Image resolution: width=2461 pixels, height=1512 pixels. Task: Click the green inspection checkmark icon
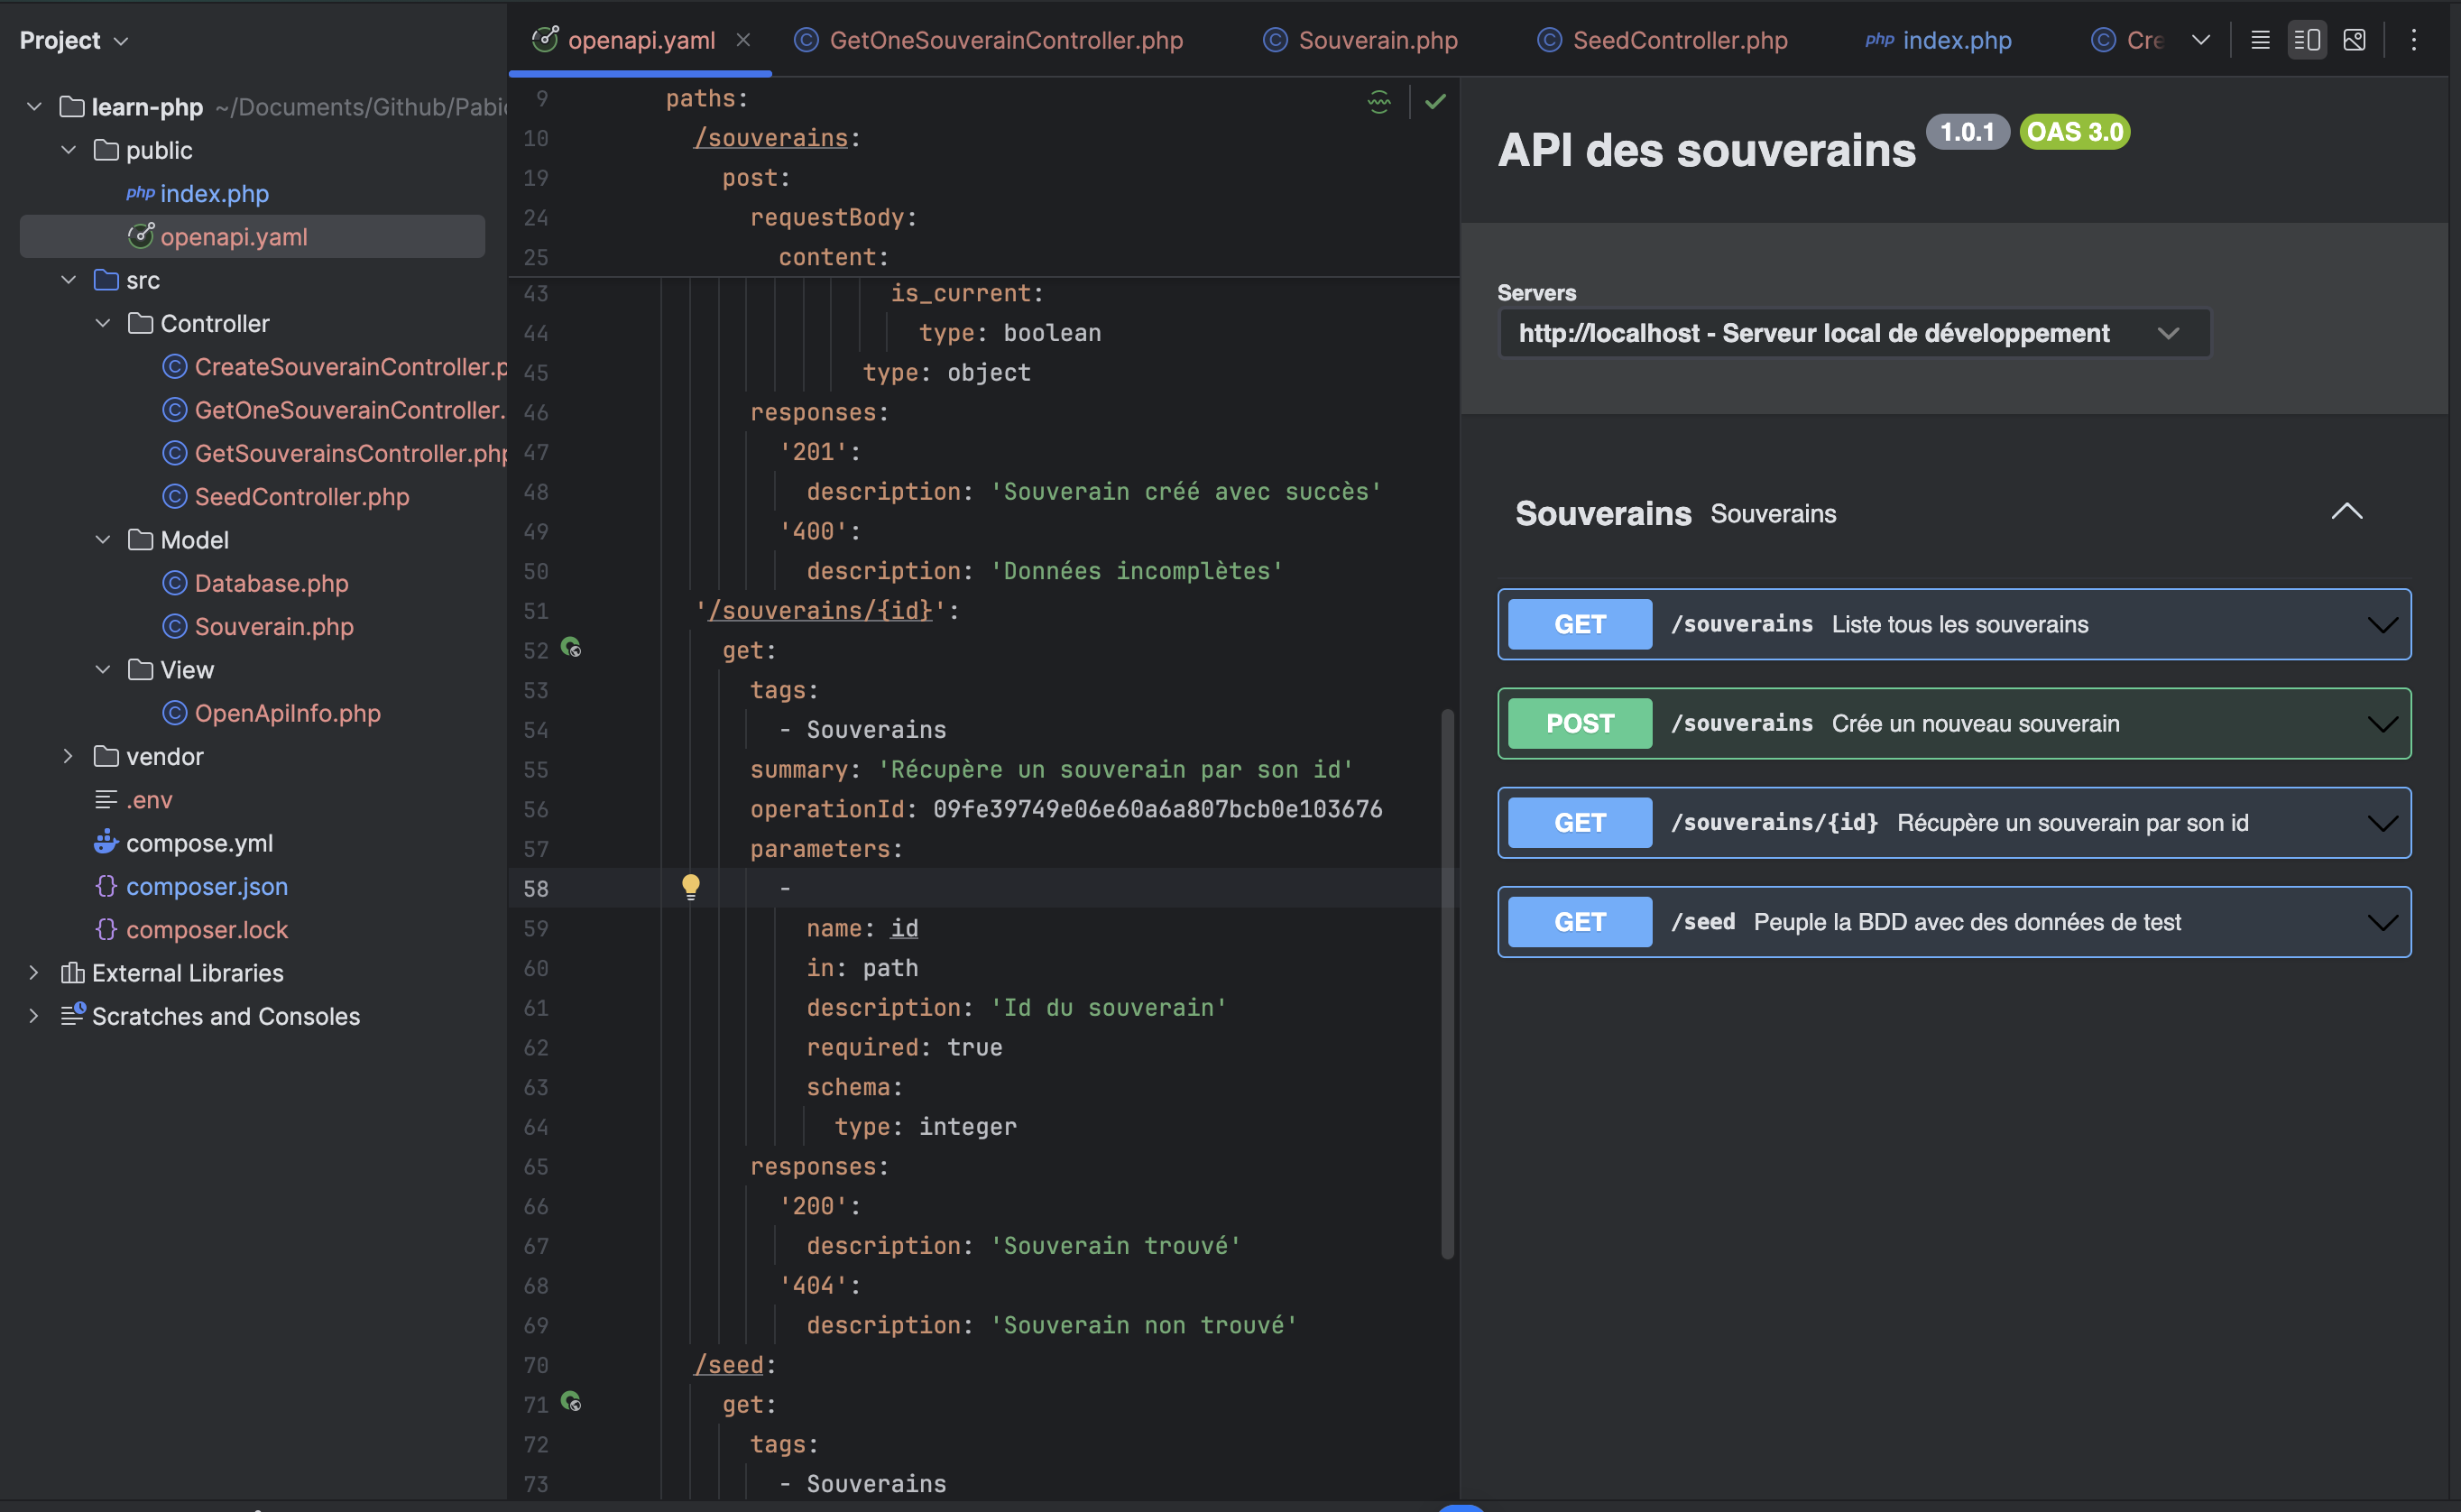(x=1435, y=101)
